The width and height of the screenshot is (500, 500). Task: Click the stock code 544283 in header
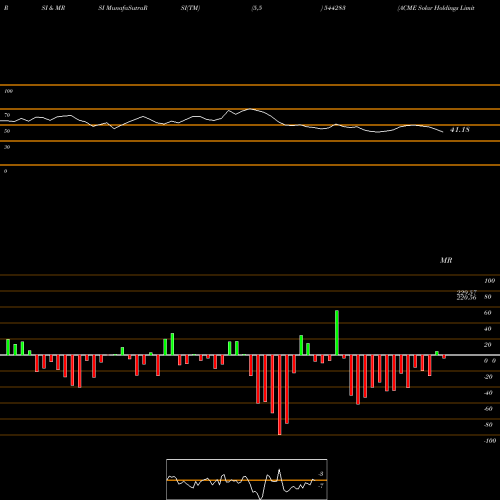point(334,8)
